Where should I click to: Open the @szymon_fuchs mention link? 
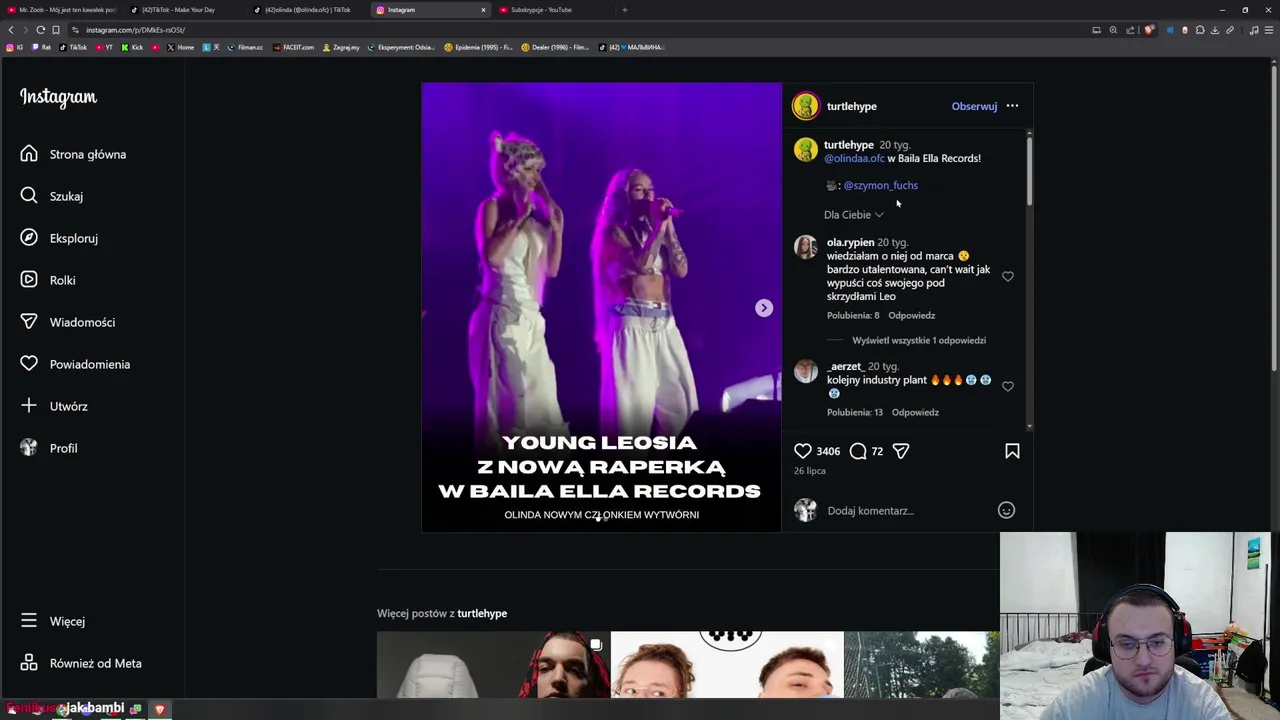(880, 185)
